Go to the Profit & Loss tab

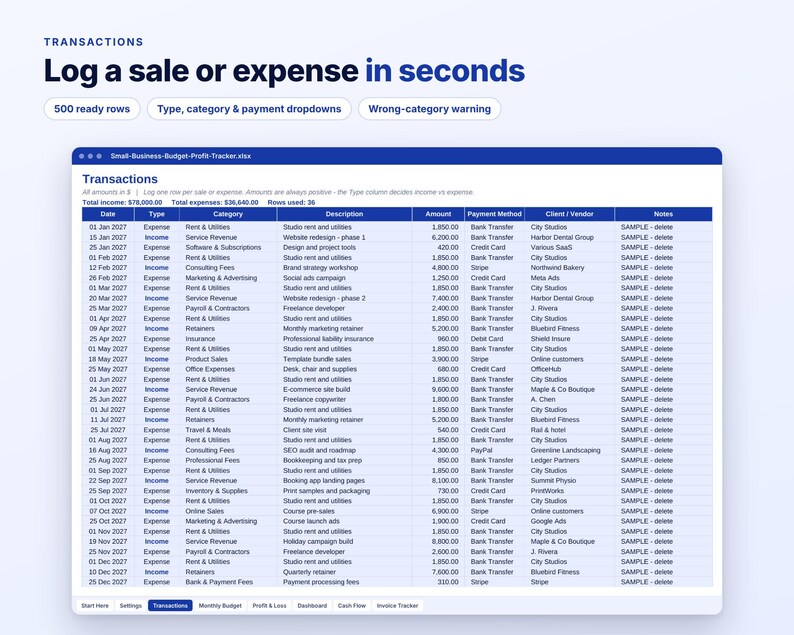point(269,606)
